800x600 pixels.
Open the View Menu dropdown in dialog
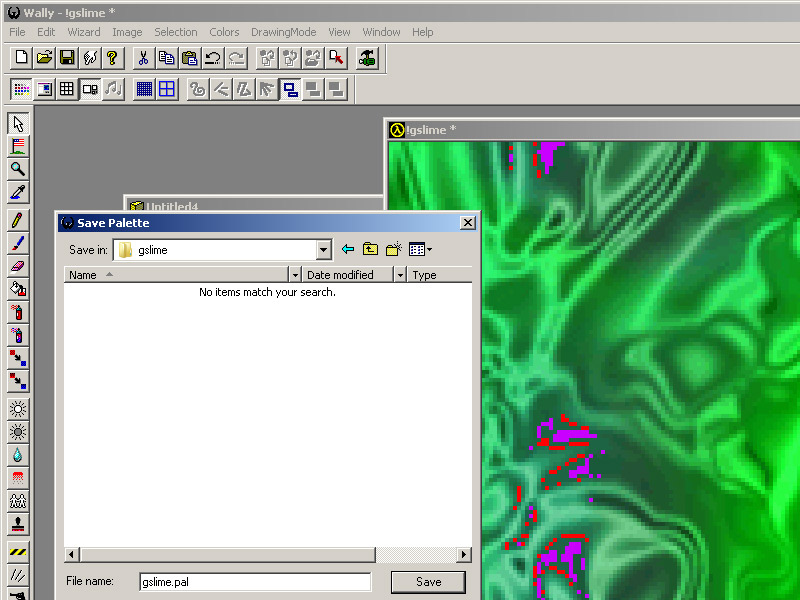tap(420, 249)
